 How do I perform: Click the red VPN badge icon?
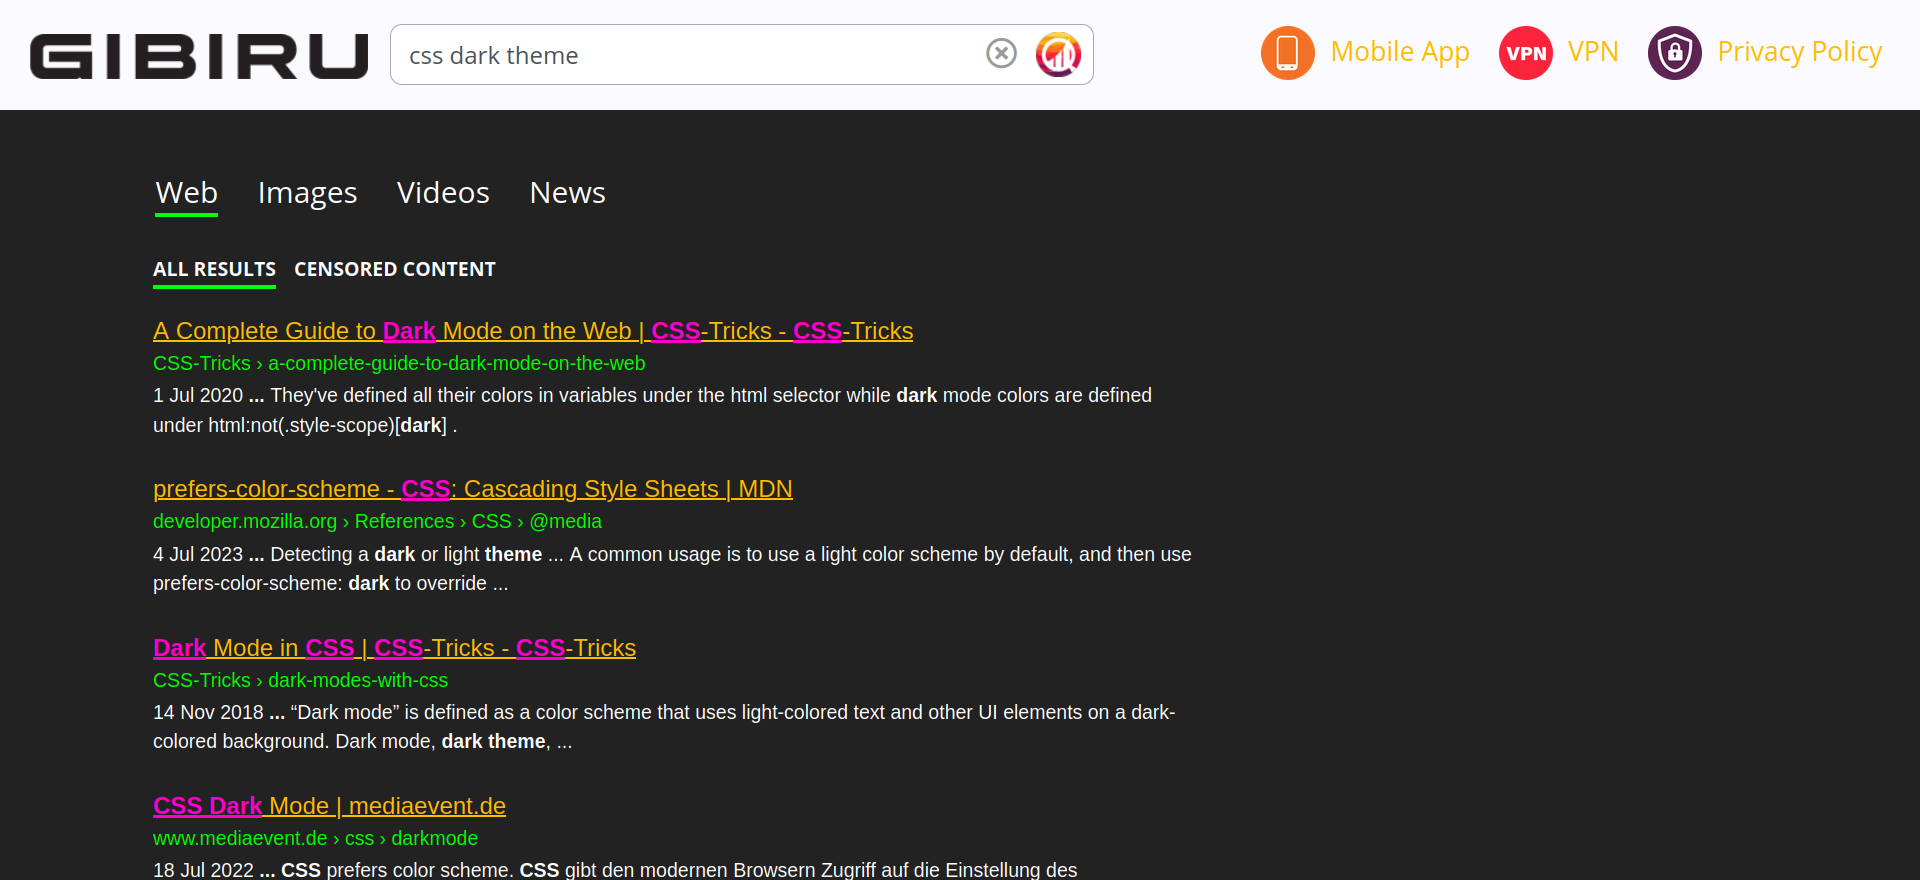click(1525, 53)
